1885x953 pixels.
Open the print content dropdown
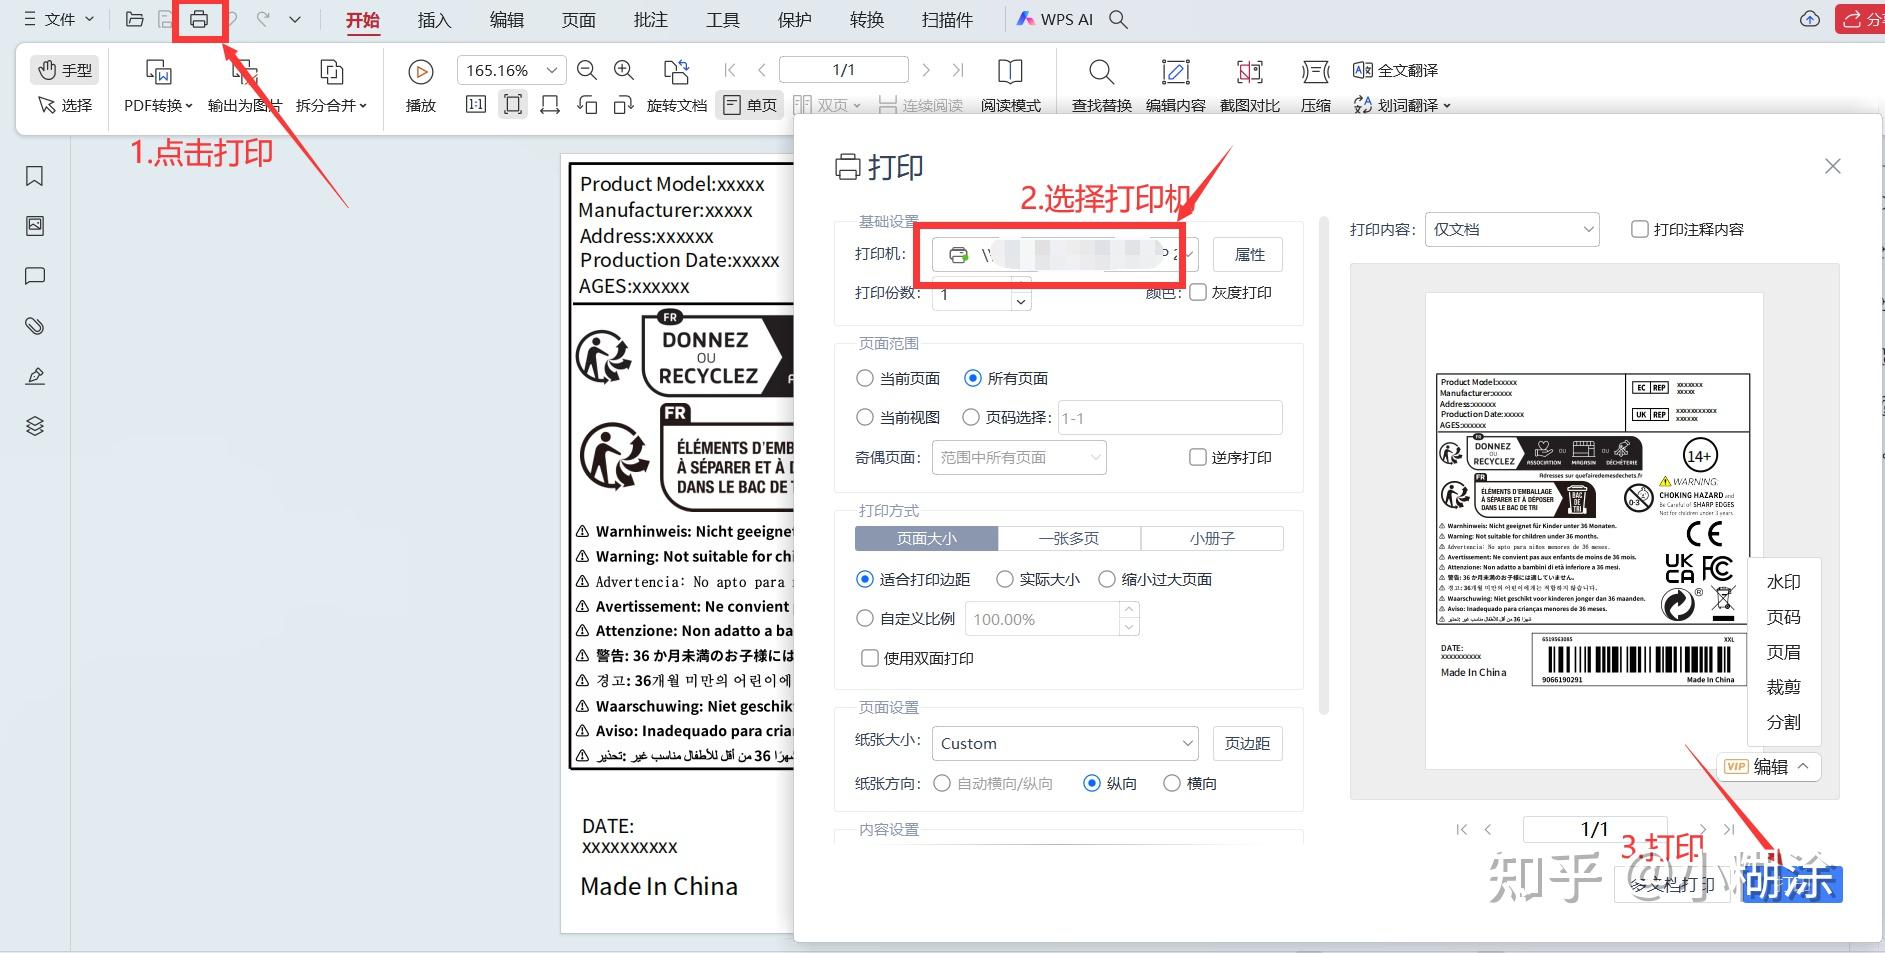tap(1512, 229)
